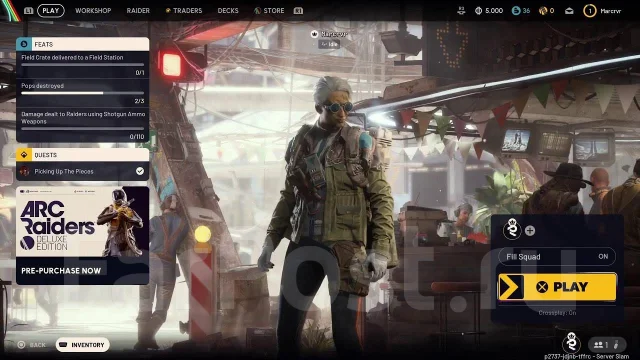Image resolution: width=640 pixels, height=360 pixels.
Task: Click the level 1 player badge
Action: [589, 11]
